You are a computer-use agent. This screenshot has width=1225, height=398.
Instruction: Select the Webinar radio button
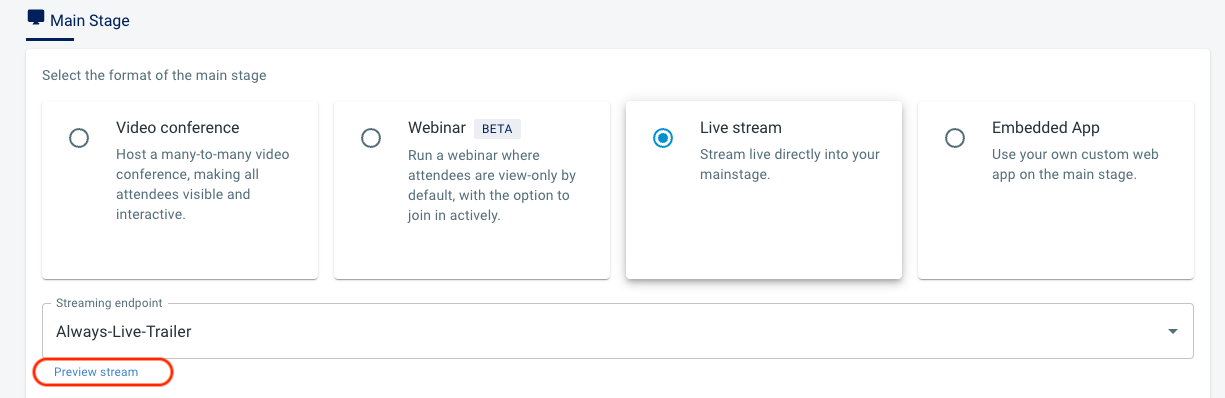(x=371, y=138)
